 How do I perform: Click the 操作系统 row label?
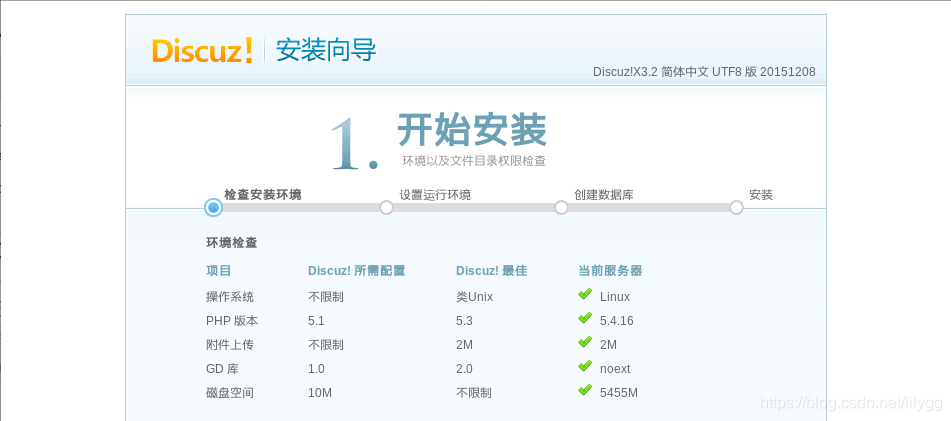pos(230,297)
